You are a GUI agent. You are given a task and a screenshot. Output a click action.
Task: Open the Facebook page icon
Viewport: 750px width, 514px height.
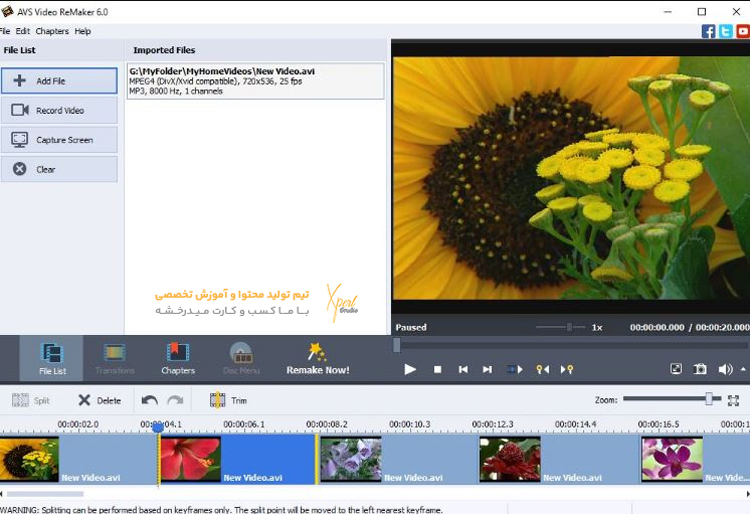[x=708, y=32]
